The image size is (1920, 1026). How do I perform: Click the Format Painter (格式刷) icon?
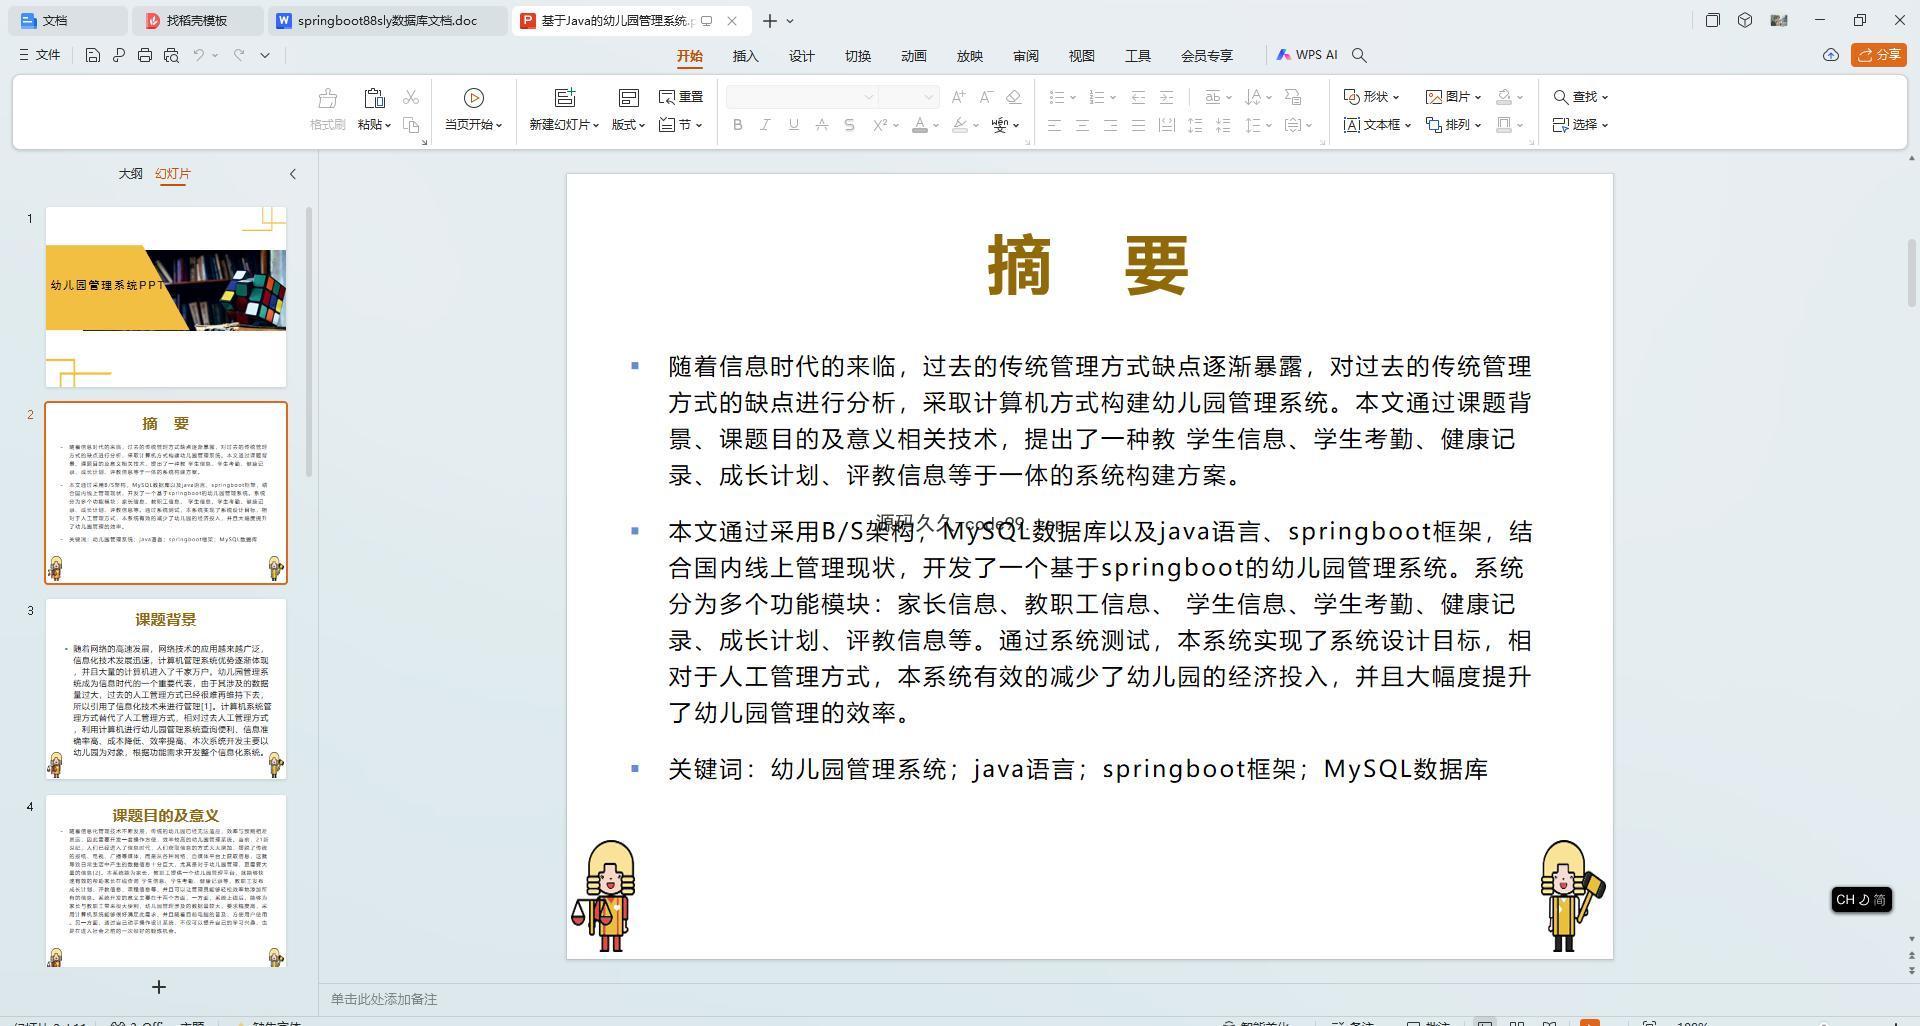pyautogui.click(x=327, y=98)
